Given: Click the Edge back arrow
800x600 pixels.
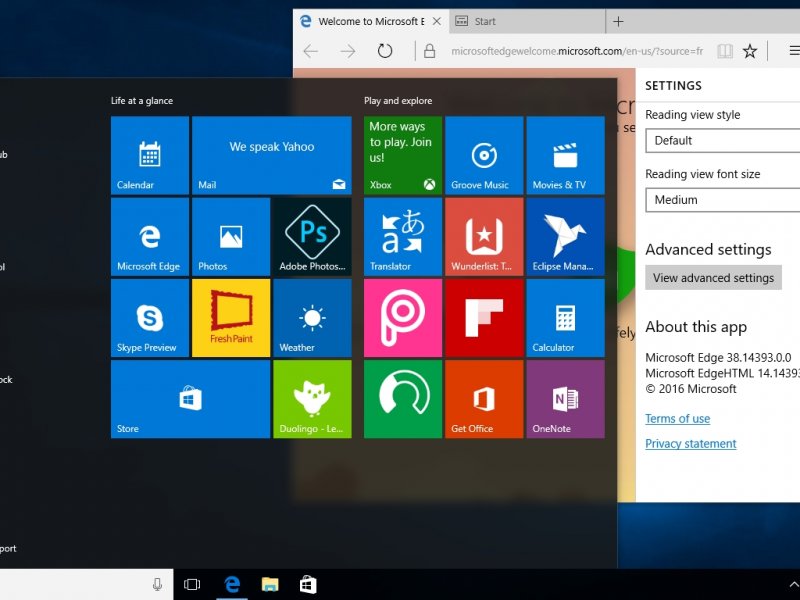Looking at the screenshot, I should click(x=311, y=51).
